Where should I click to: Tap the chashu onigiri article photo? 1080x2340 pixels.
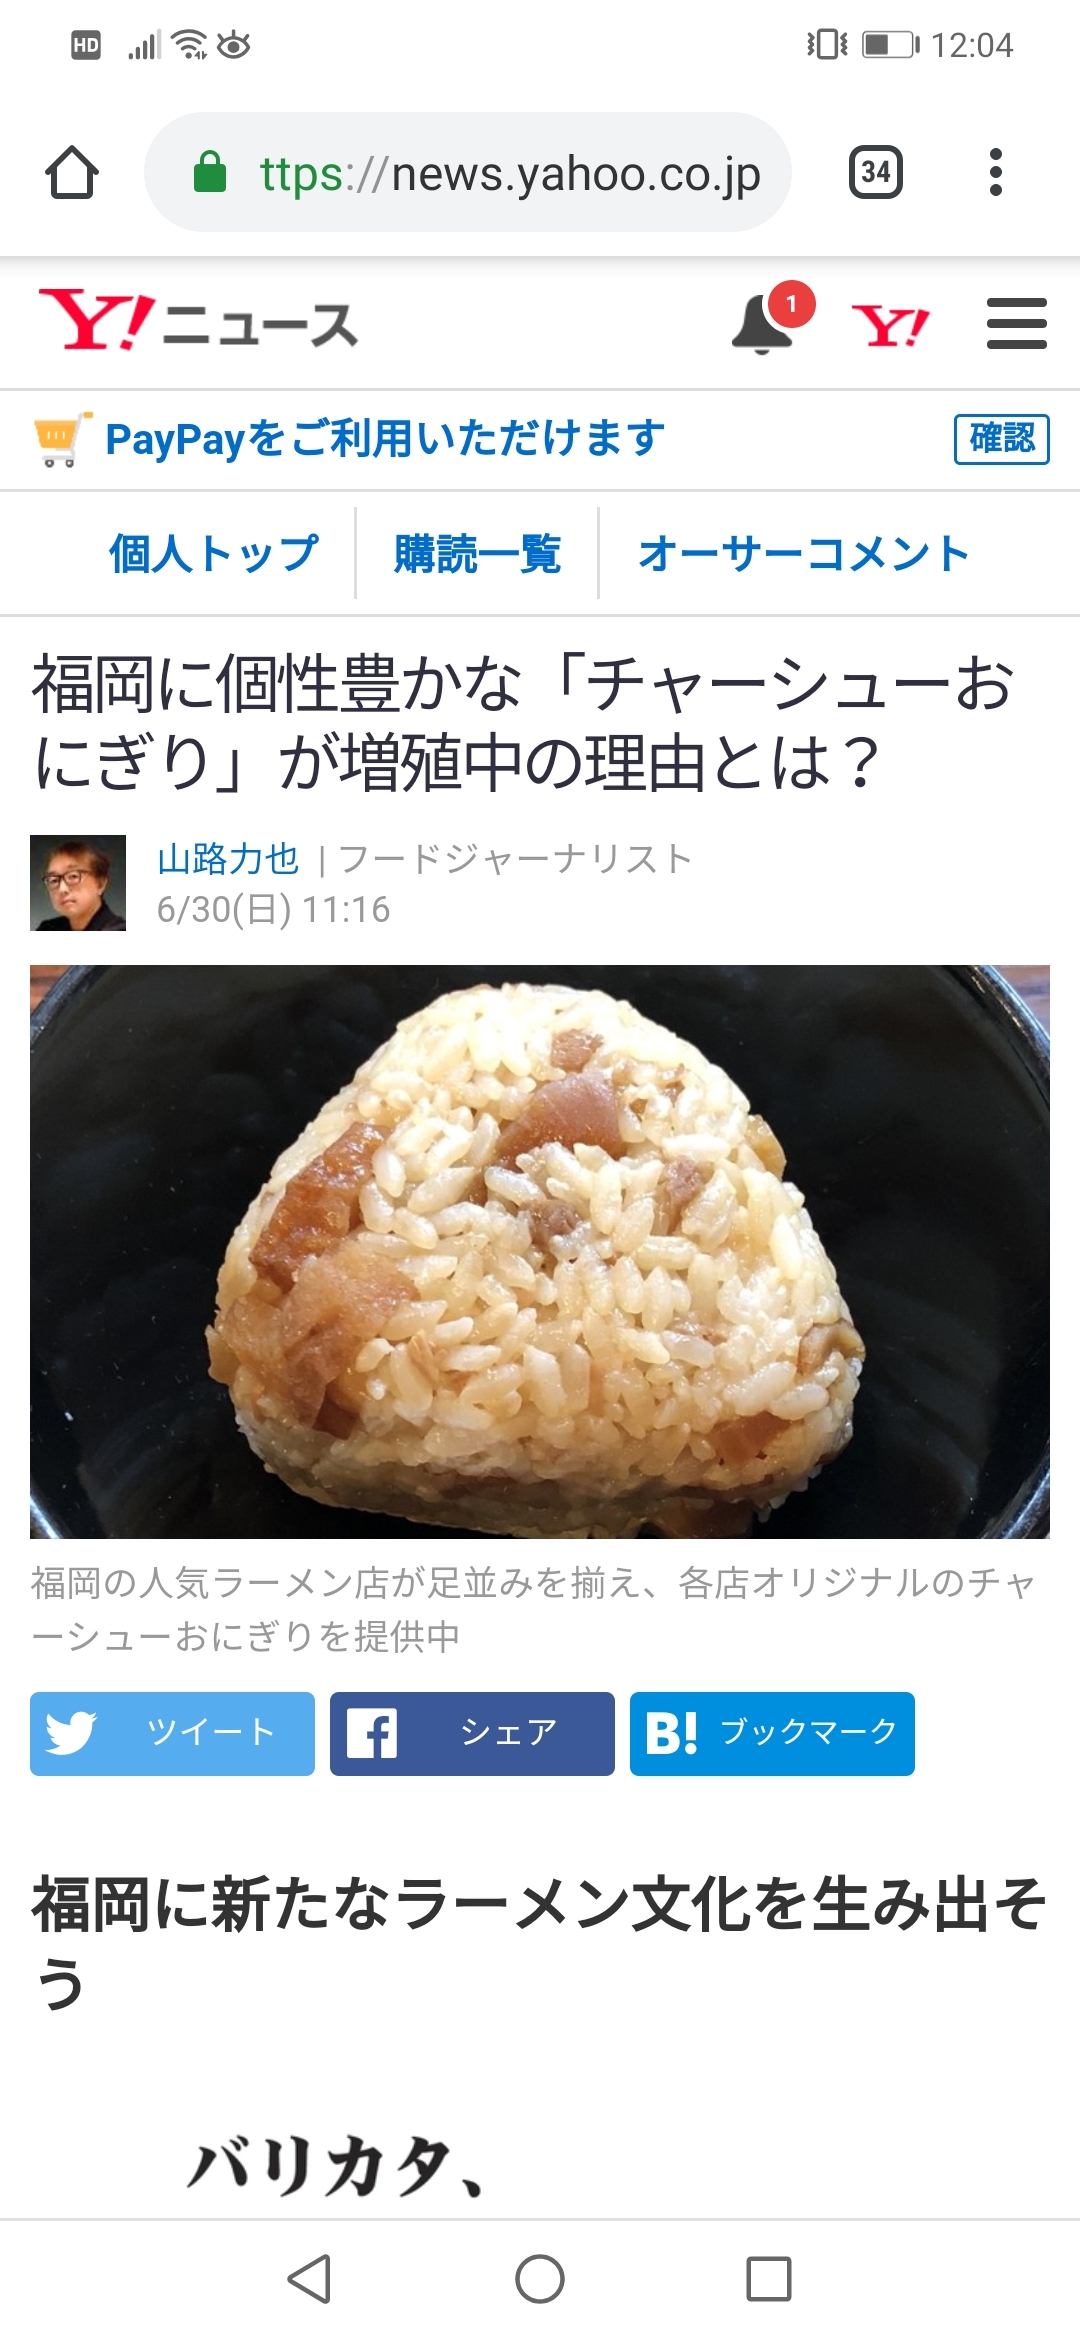pyautogui.click(x=540, y=1251)
